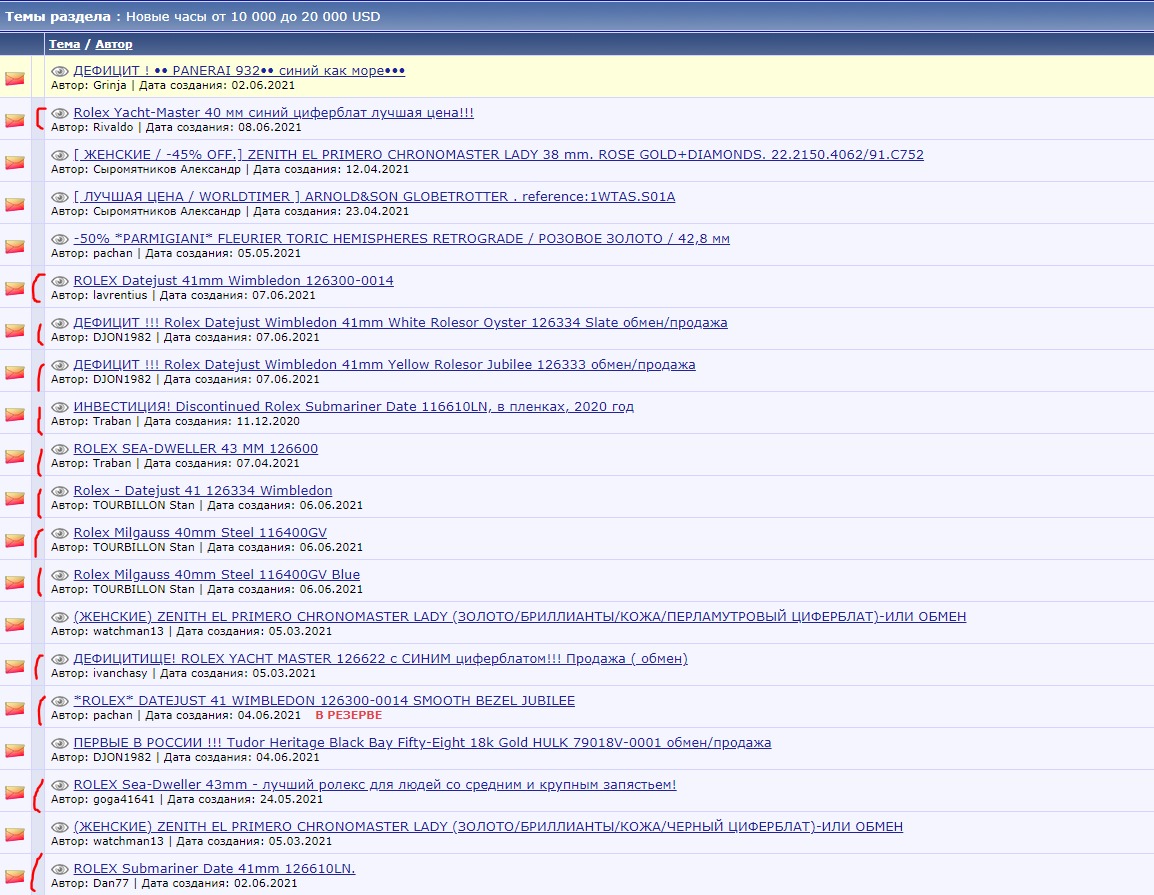1154x895 pixels.
Task: Open ДЕФИЦИТ PANERAI 932 topic link
Action: 239,71
